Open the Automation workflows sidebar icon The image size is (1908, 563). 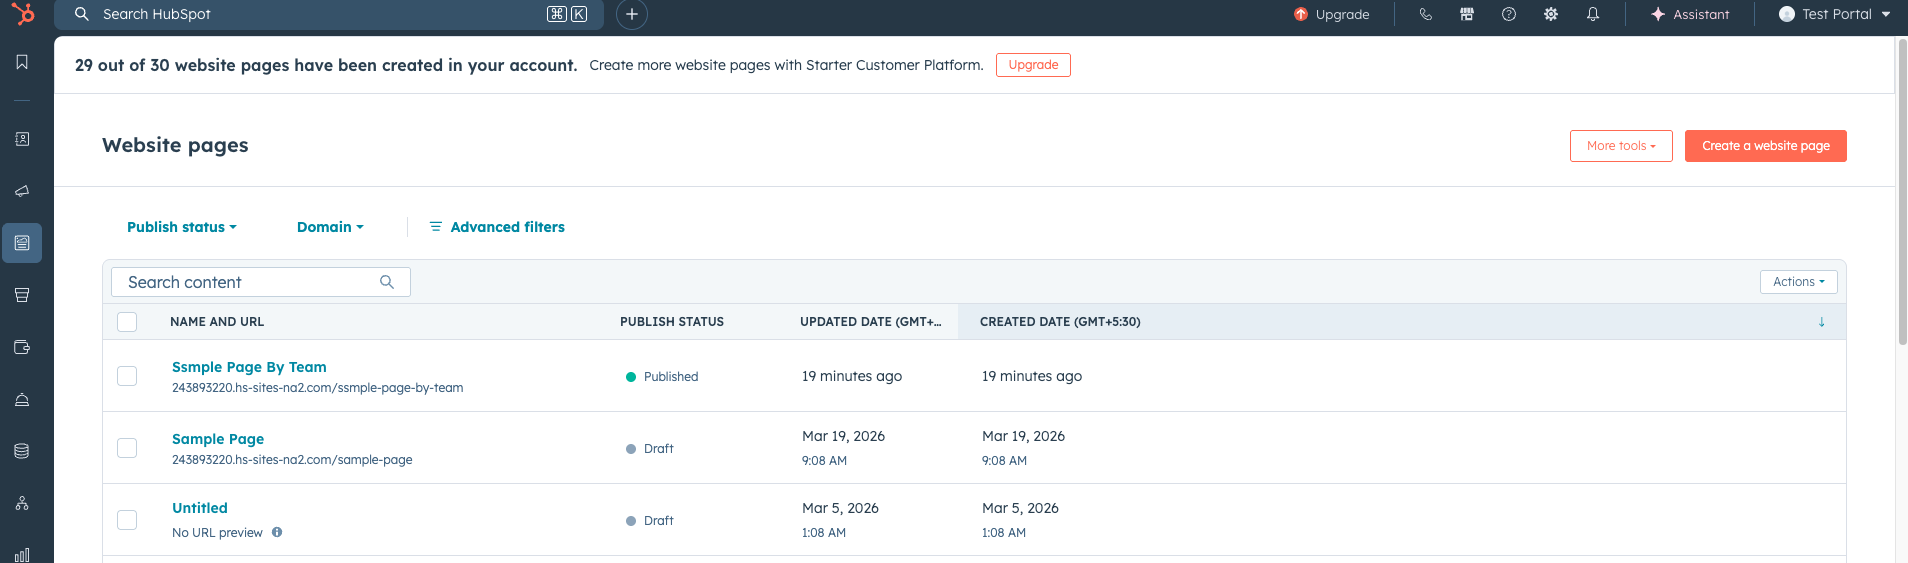22,503
